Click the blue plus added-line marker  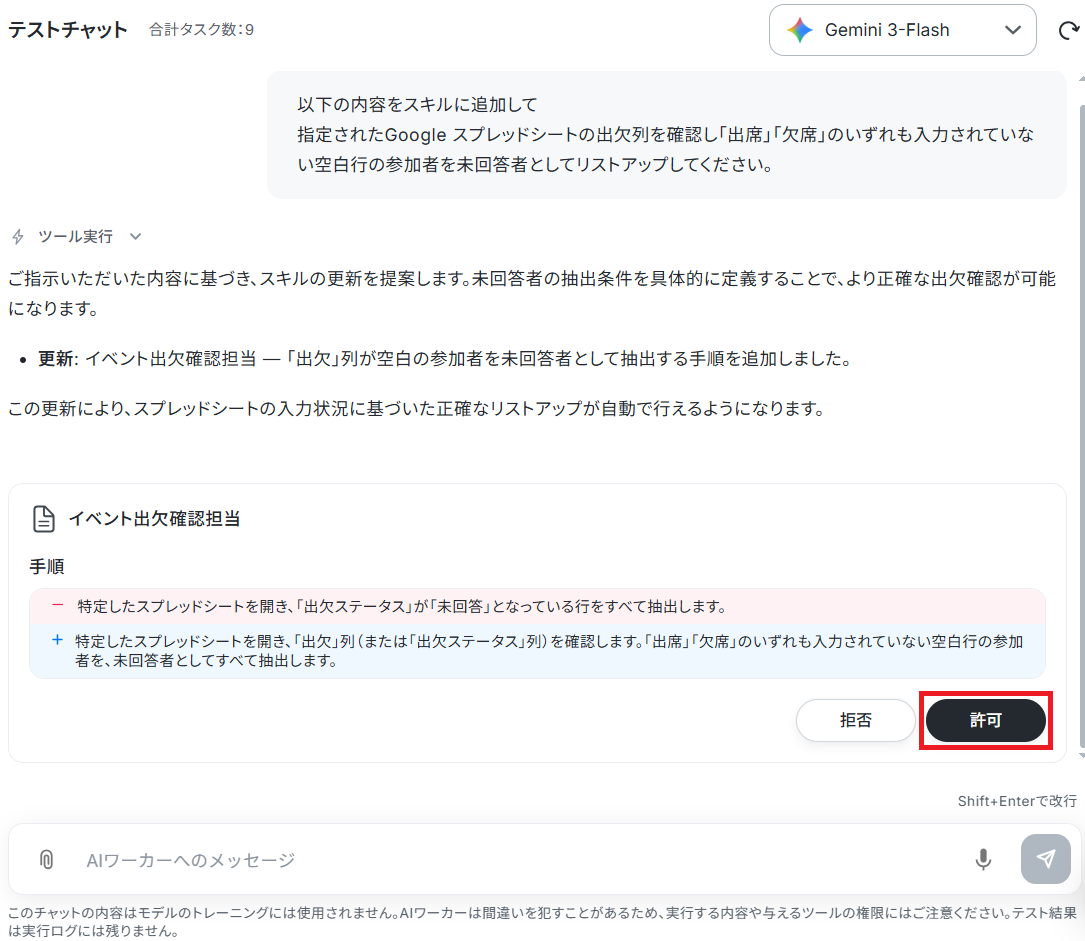pos(58,640)
